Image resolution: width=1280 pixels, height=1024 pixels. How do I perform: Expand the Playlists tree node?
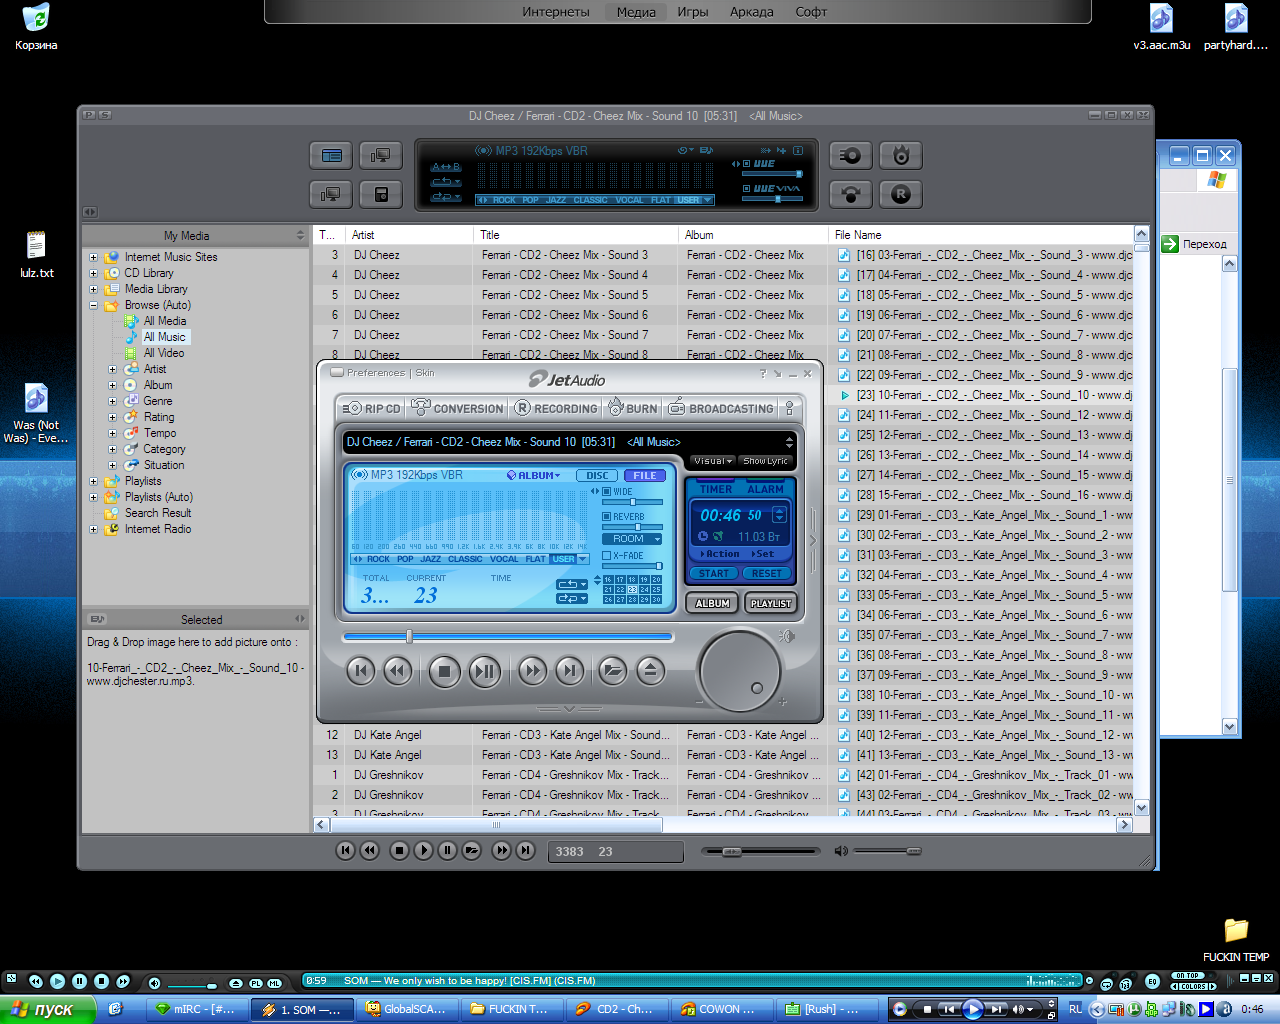[x=93, y=481]
